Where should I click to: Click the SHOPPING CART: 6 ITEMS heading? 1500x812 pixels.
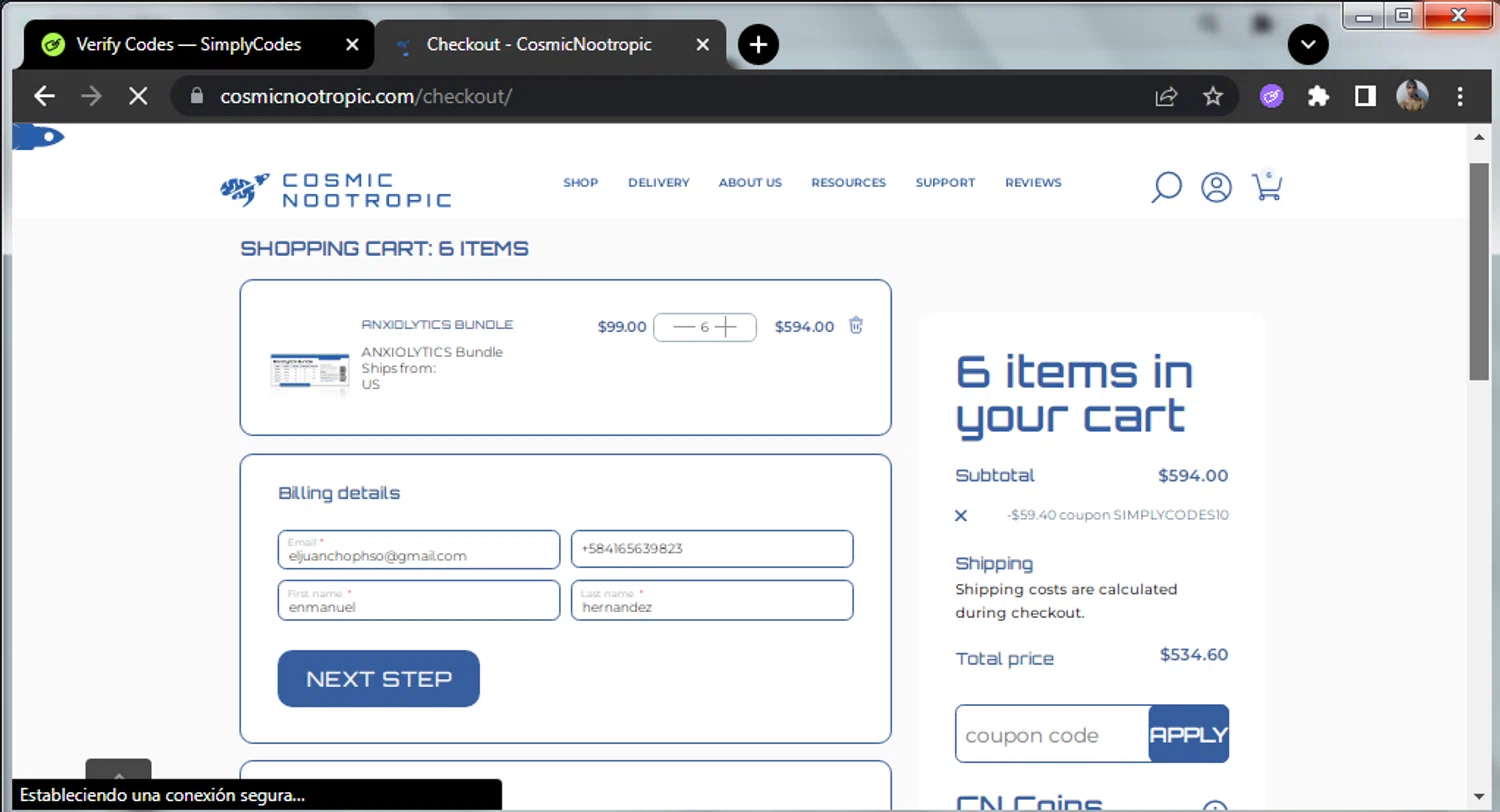click(385, 249)
